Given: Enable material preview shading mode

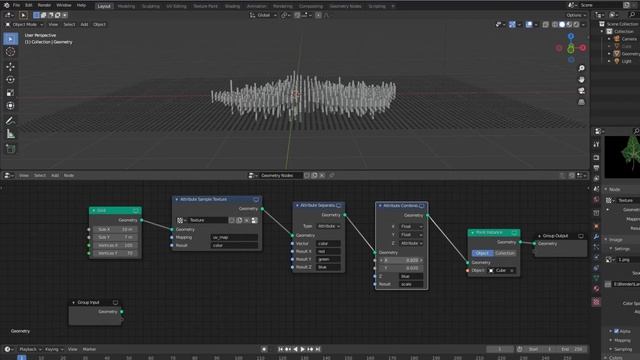Looking at the screenshot, I should pos(569,24).
